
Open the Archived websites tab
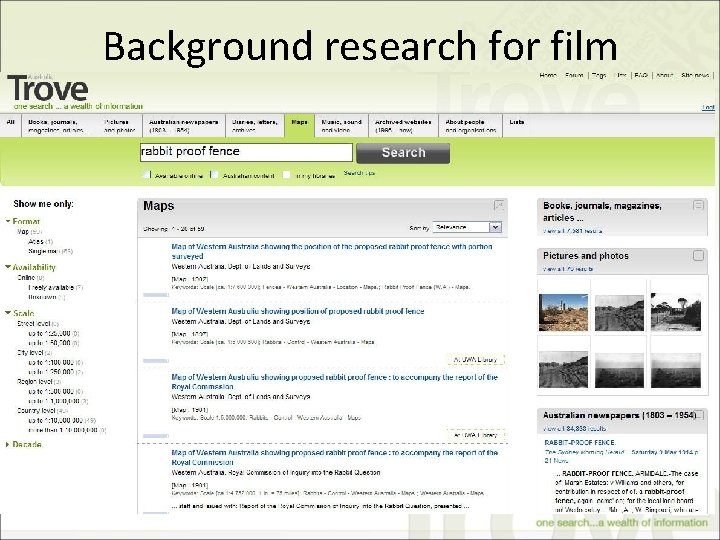tap(403, 126)
